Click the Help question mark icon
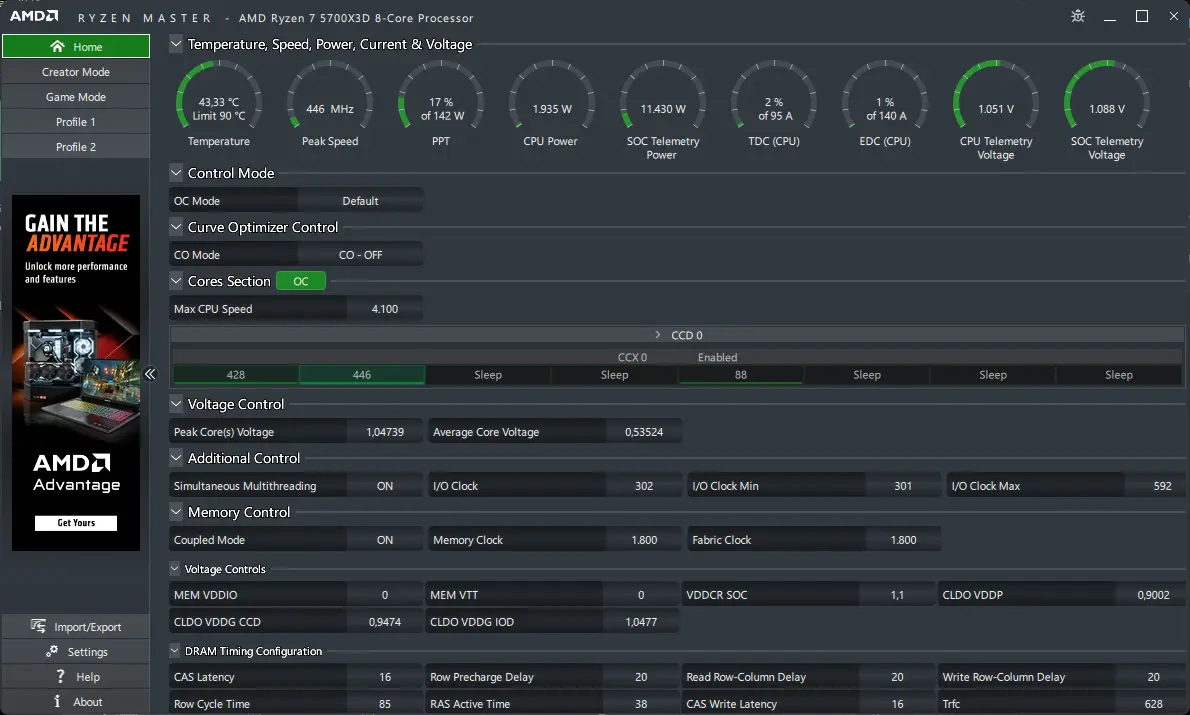Viewport: 1190px width, 715px height. pyautogui.click(x=60, y=676)
